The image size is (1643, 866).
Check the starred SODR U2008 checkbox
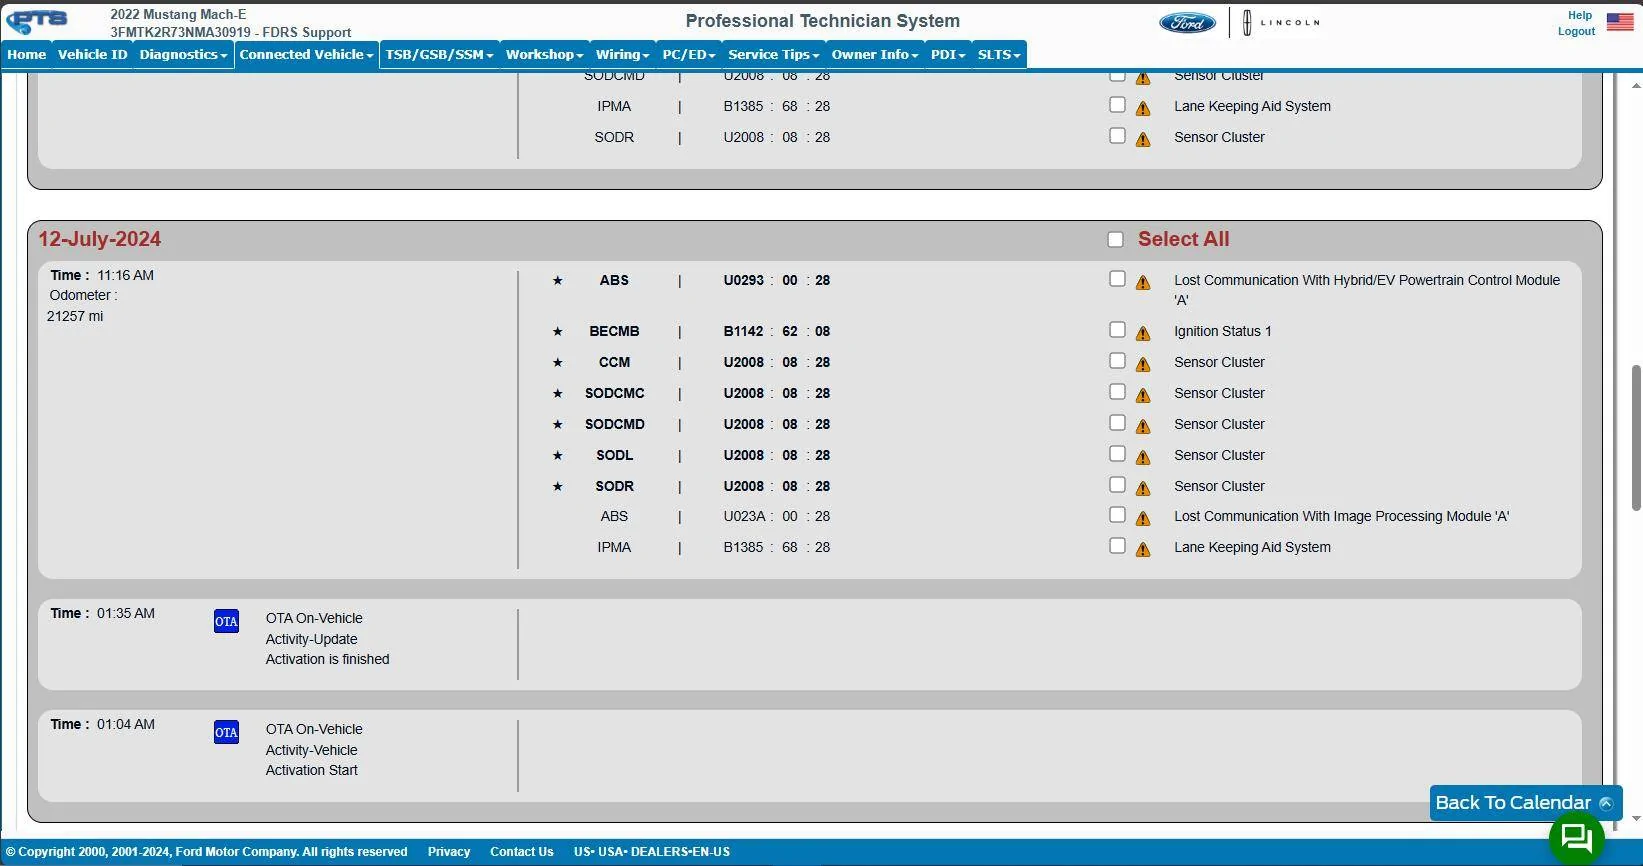(1117, 485)
